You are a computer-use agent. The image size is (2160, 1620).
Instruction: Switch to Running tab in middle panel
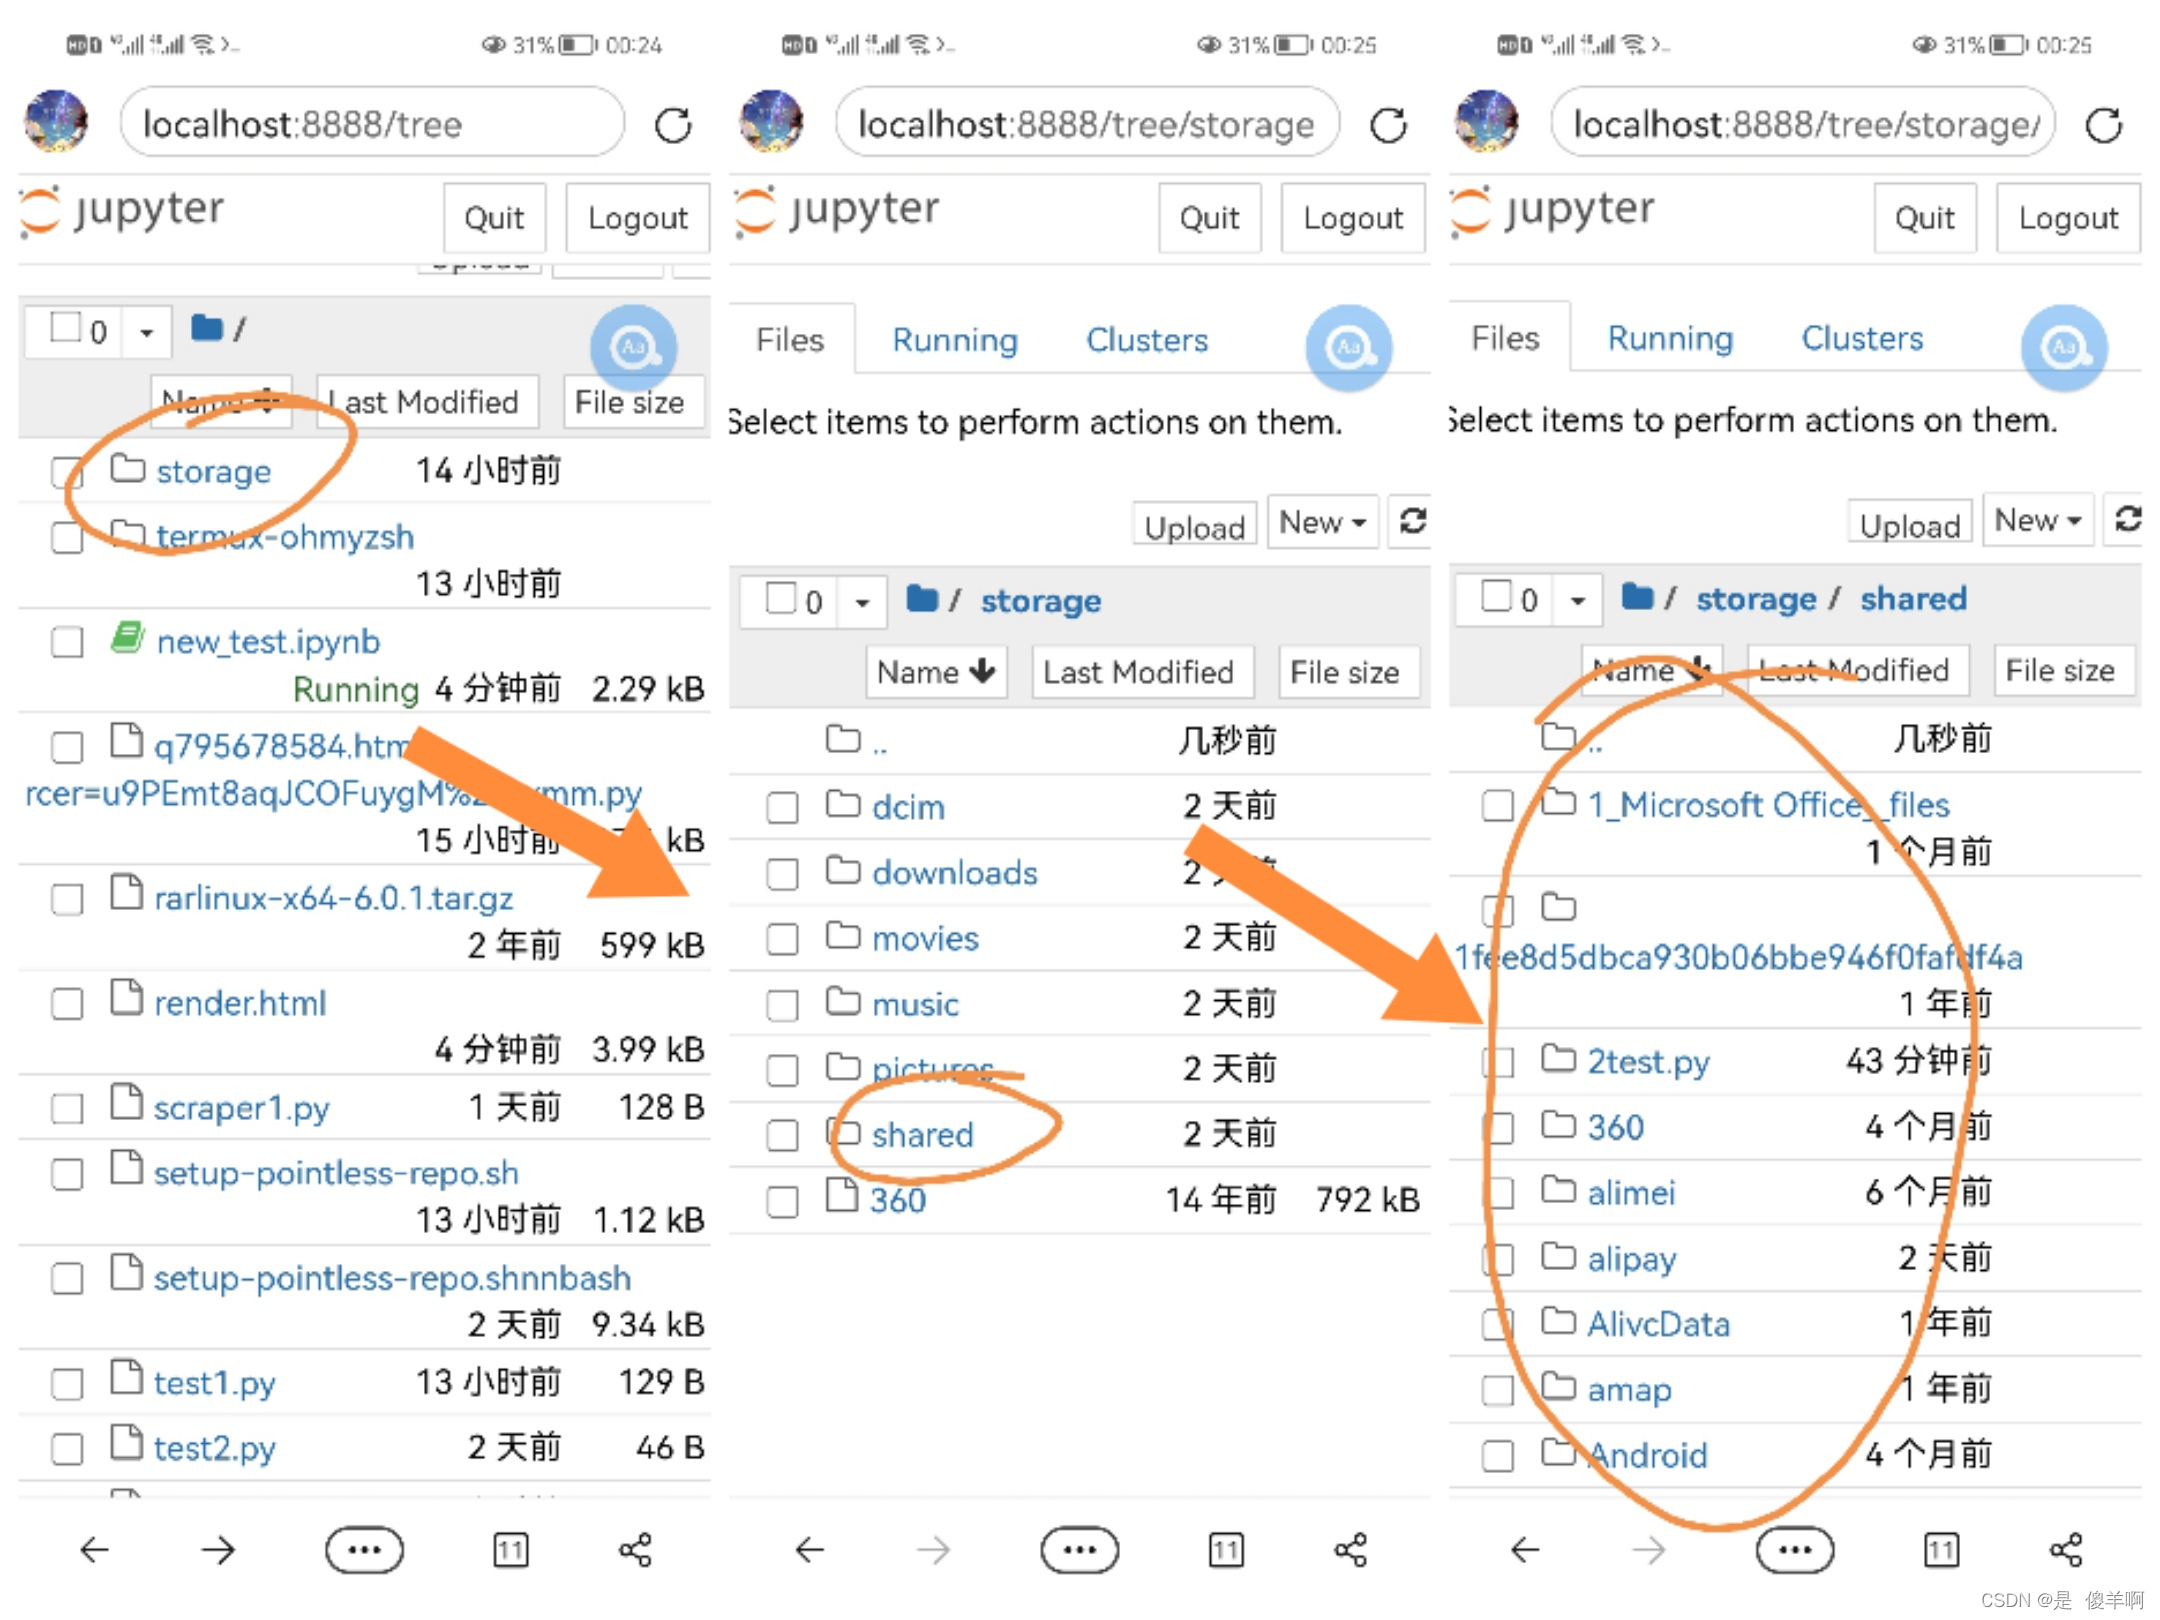tap(955, 340)
